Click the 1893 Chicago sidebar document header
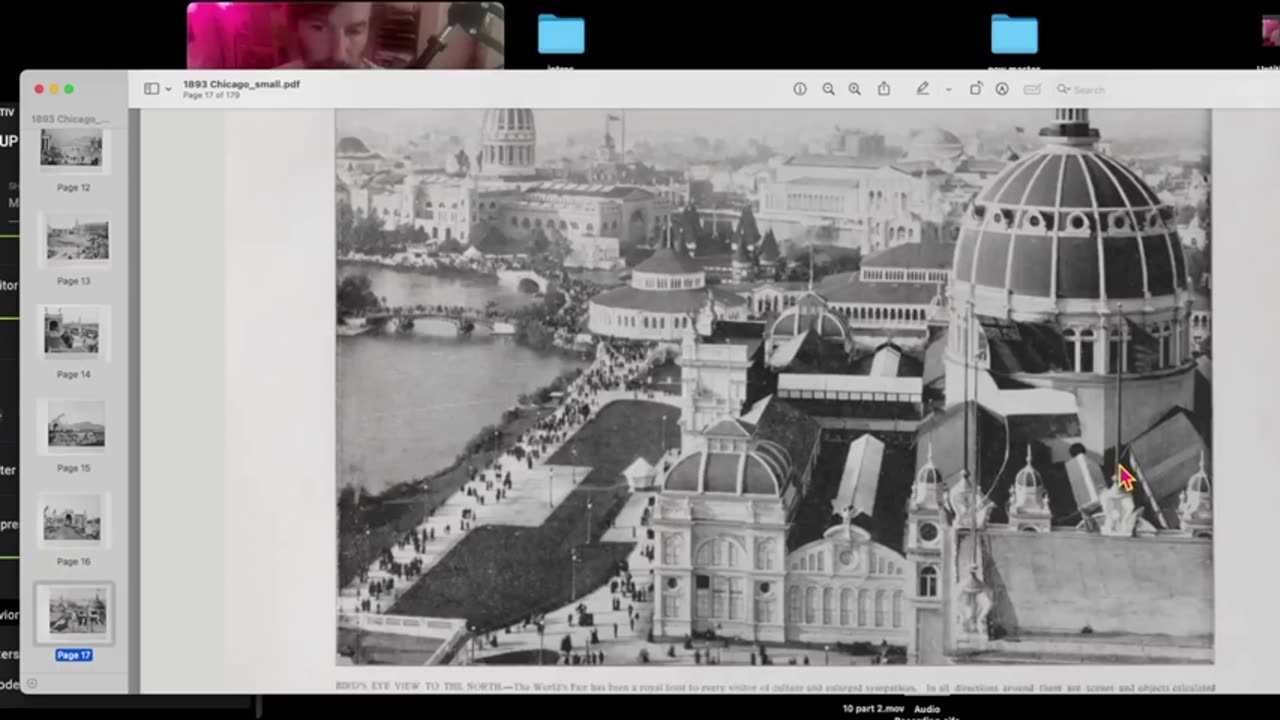 [69, 119]
